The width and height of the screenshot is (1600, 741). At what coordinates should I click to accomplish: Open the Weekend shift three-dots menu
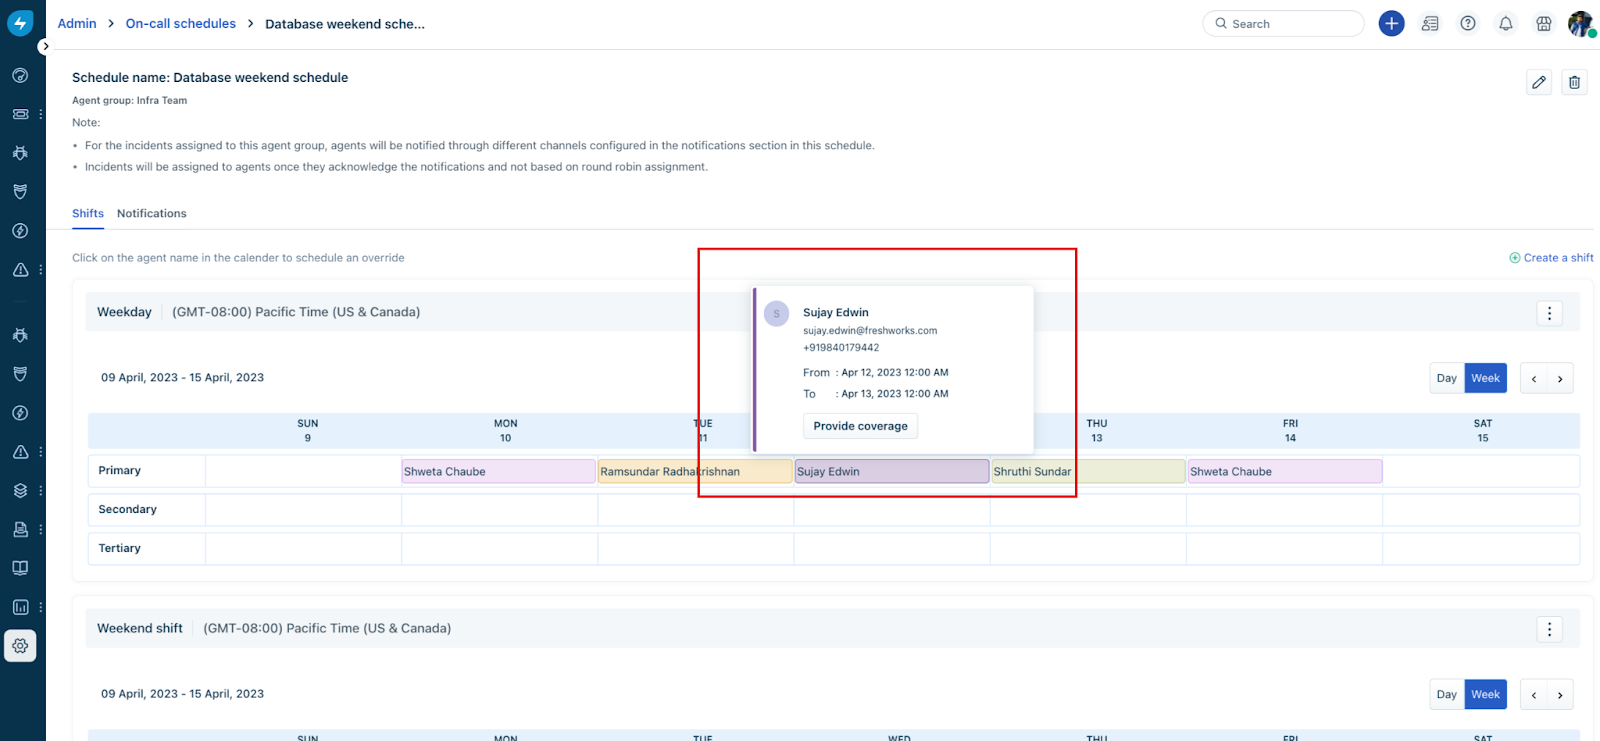click(x=1549, y=629)
